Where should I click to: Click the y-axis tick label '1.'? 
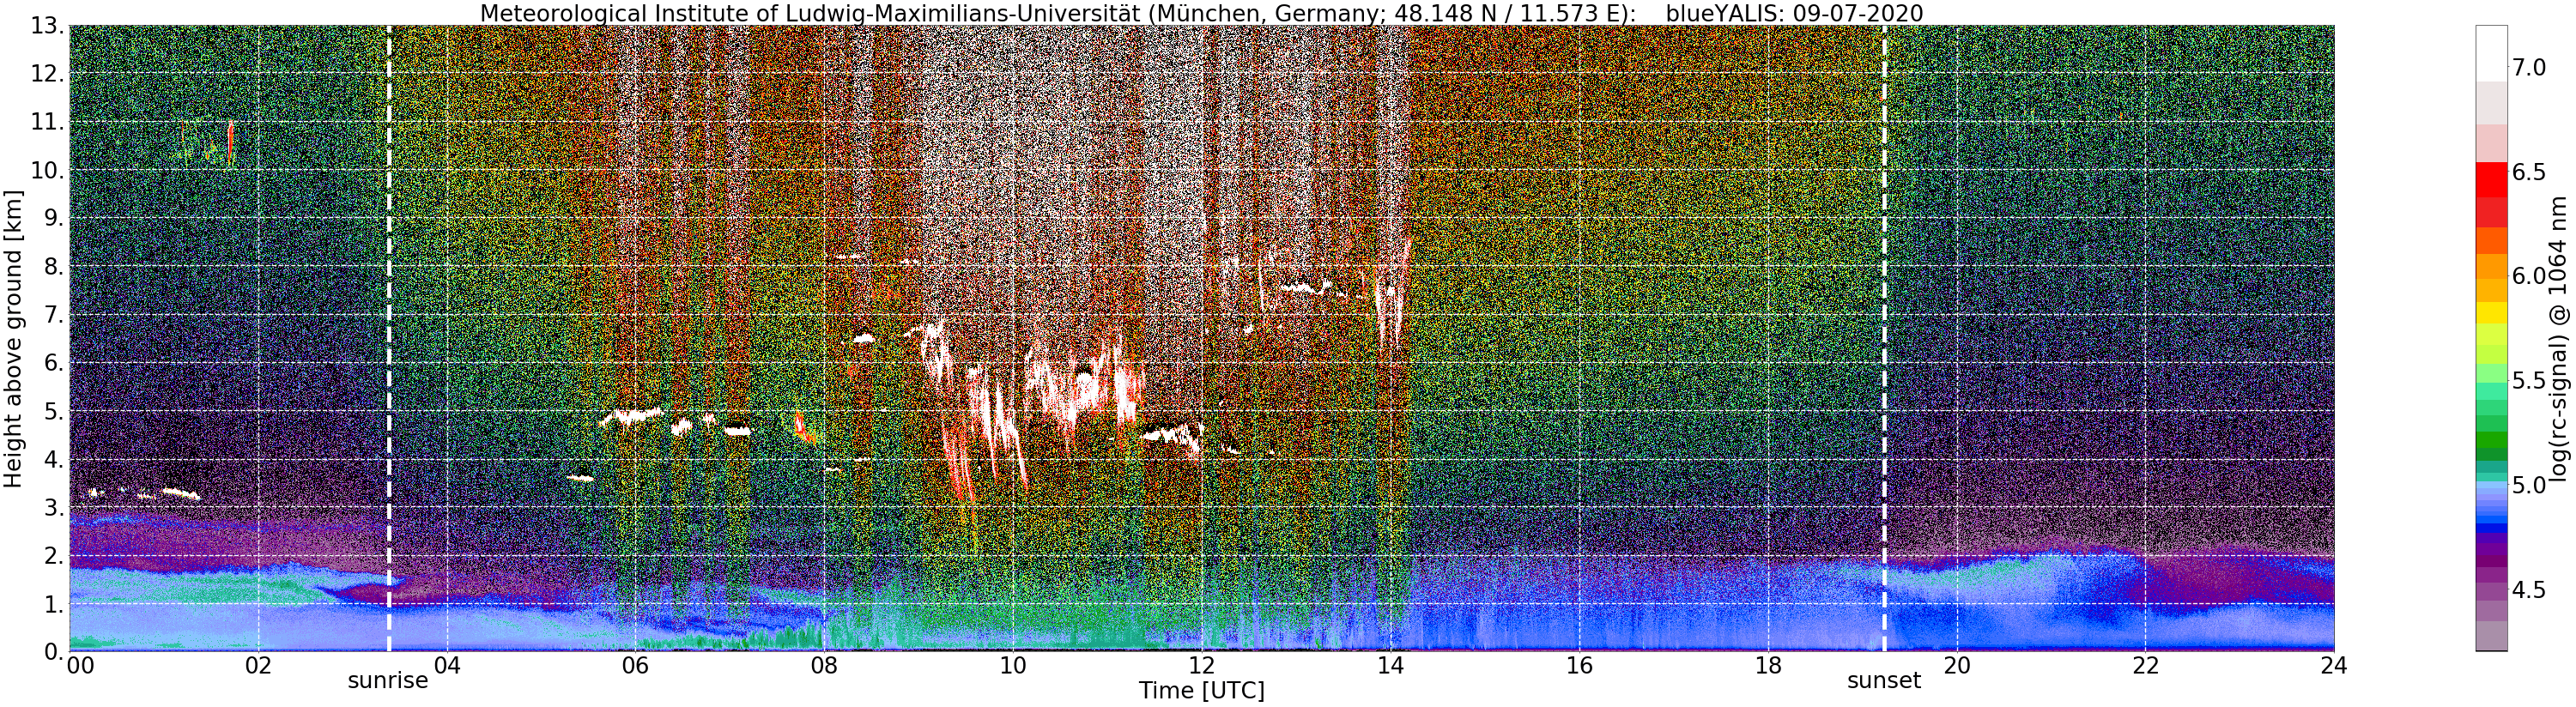[53, 604]
